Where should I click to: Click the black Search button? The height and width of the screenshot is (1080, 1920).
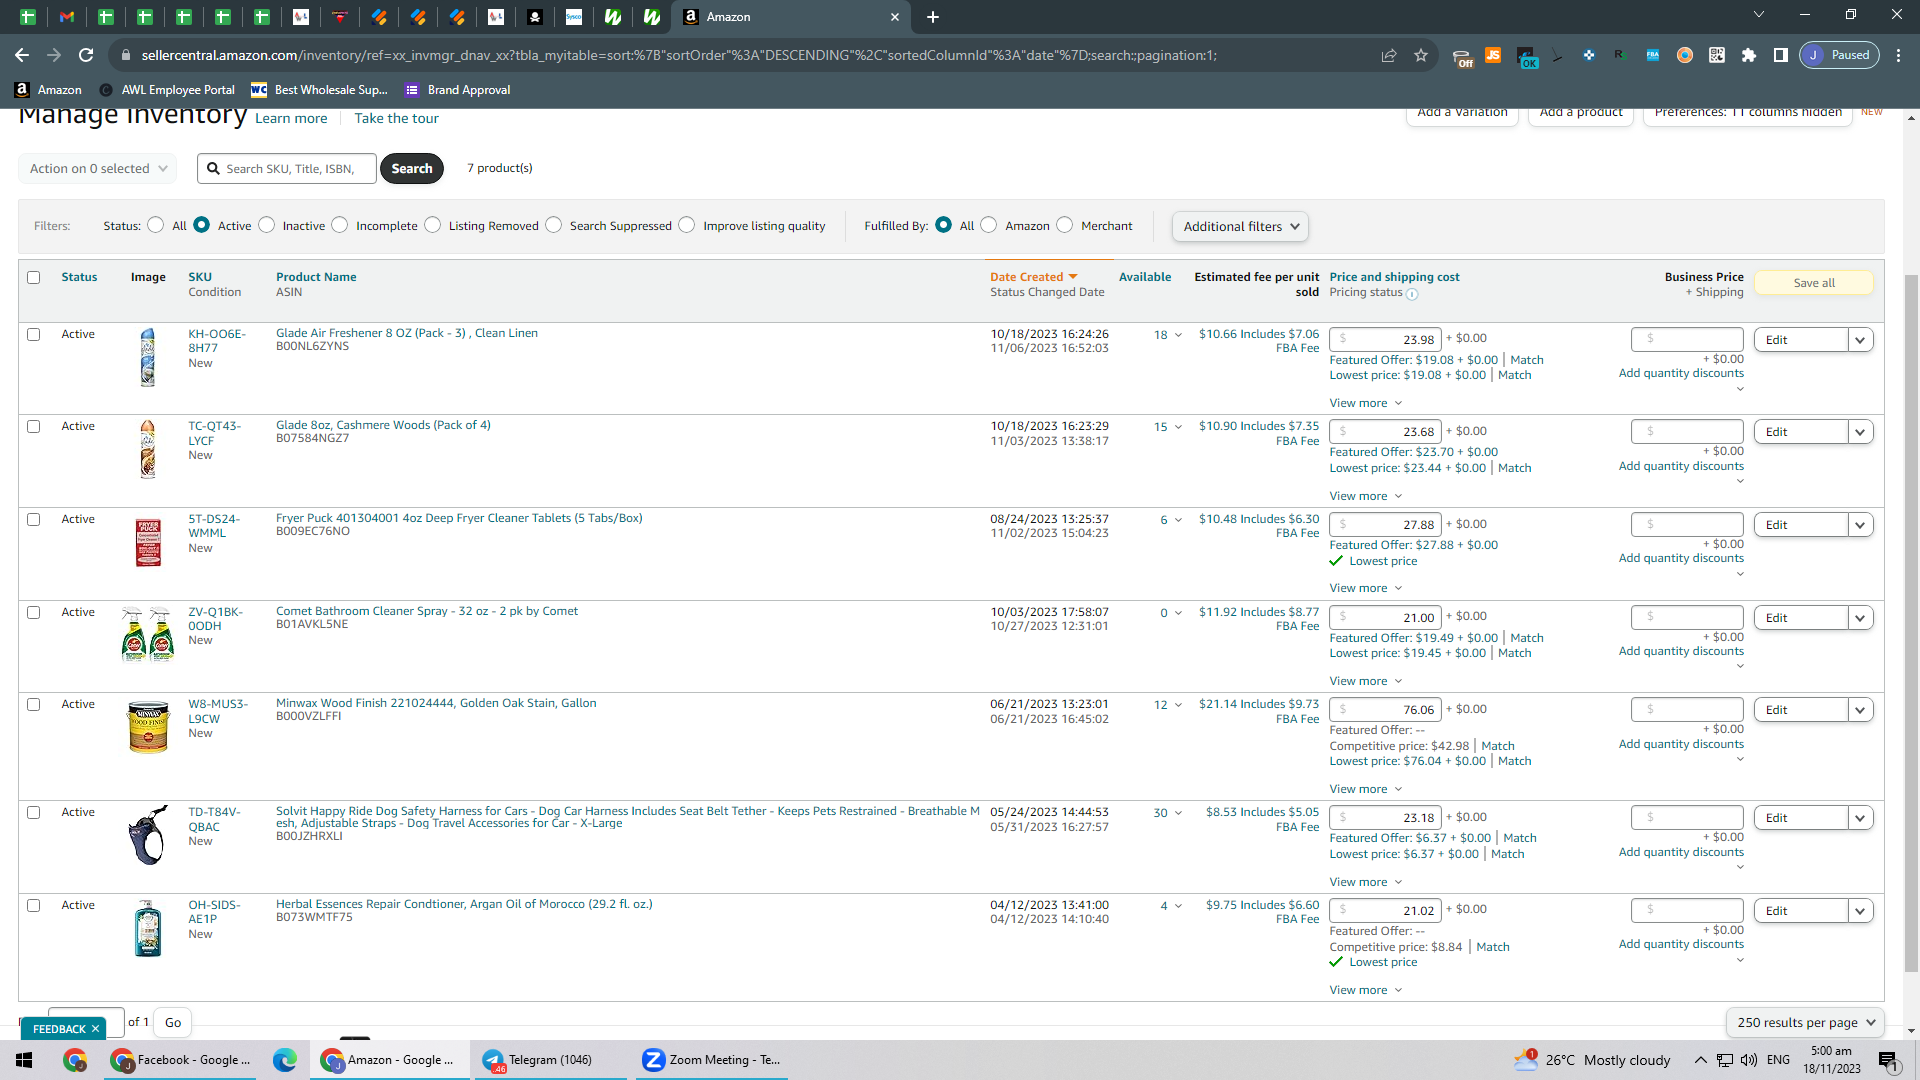pyautogui.click(x=412, y=168)
